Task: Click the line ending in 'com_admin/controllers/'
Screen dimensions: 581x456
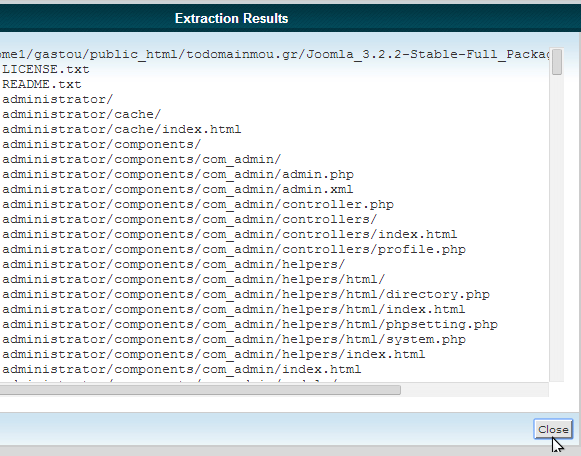Action: (x=190, y=219)
